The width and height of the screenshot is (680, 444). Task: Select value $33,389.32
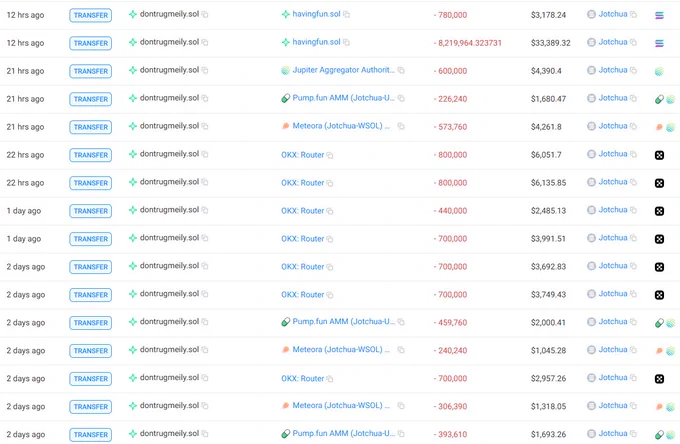click(x=550, y=43)
